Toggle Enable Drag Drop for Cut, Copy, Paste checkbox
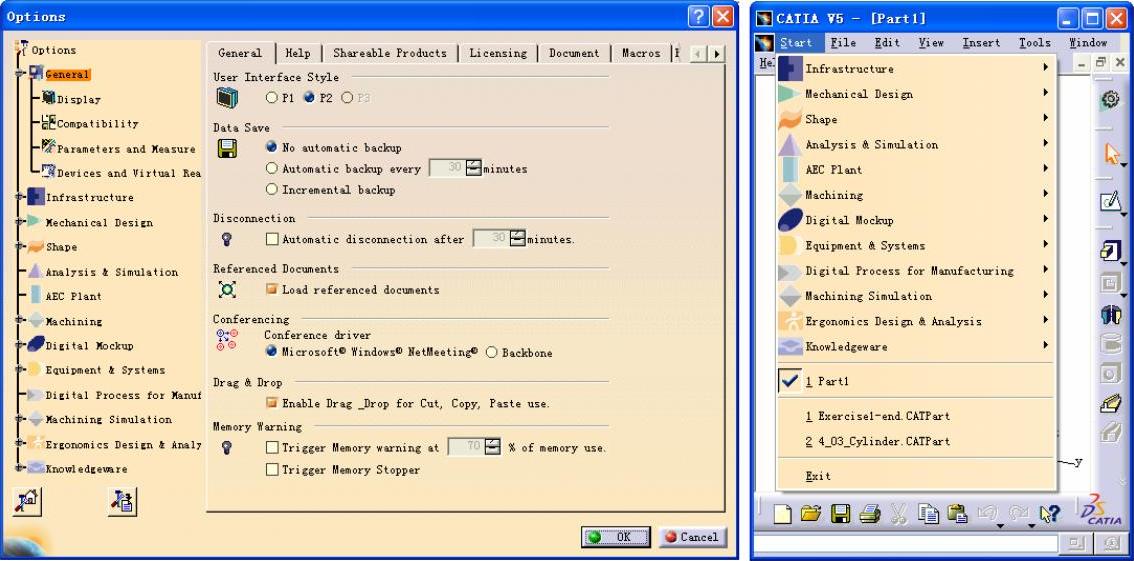The height and width of the screenshot is (561, 1134). coord(272,403)
